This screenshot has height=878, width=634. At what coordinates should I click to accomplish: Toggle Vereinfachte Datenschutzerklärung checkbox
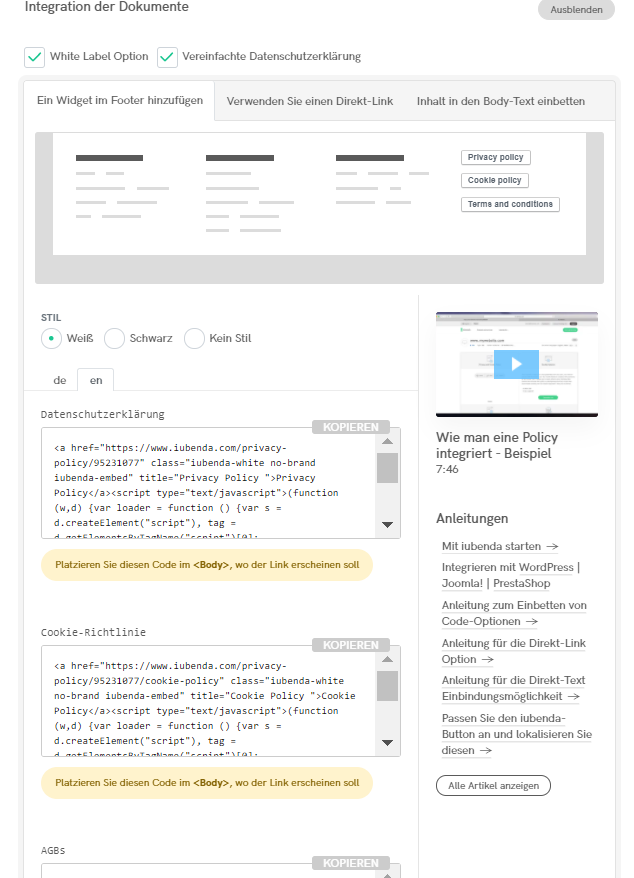pyautogui.click(x=167, y=57)
